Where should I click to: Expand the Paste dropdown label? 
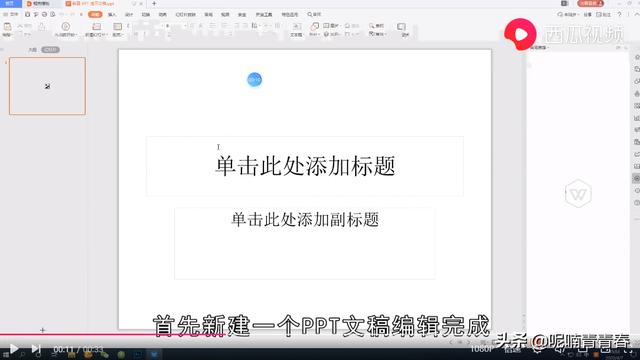(7, 35)
